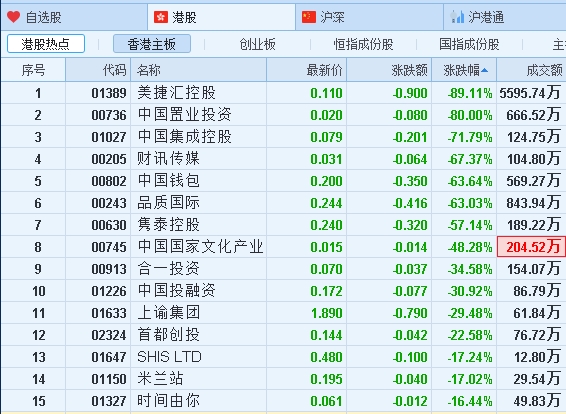This screenshot has height=414, width=566.
Task: Click stock code 01226
Action: click(x=109, y=292)
